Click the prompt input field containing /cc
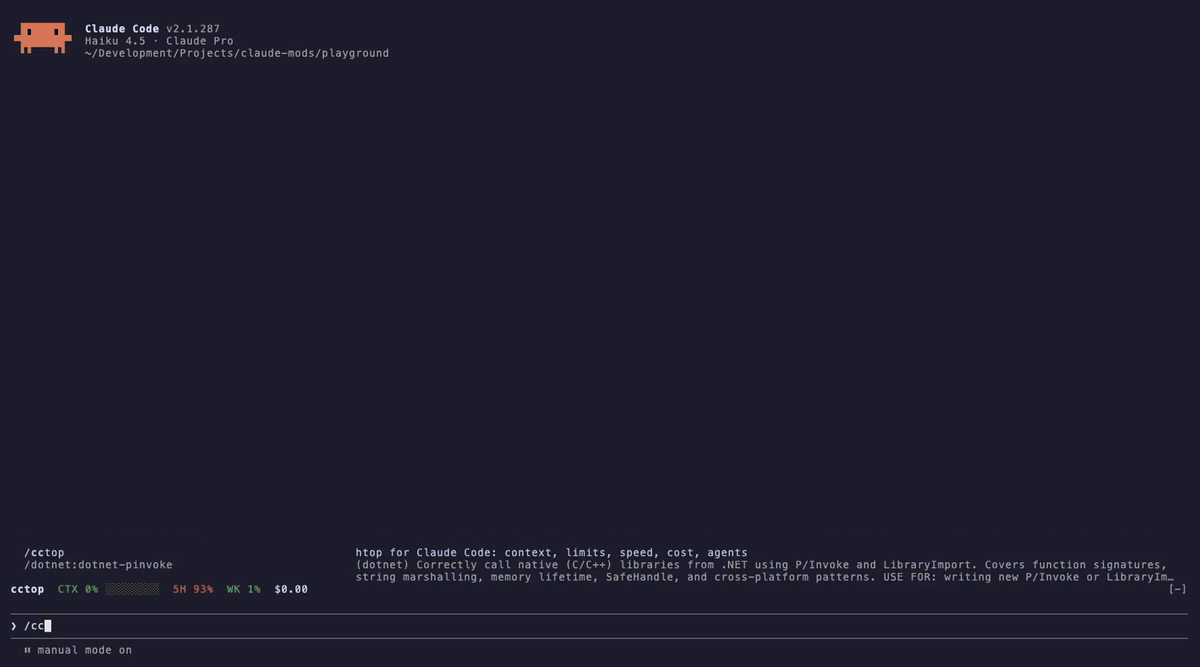Image resolution: width=1200 pixels, height=667 pixels. [600, 626]
